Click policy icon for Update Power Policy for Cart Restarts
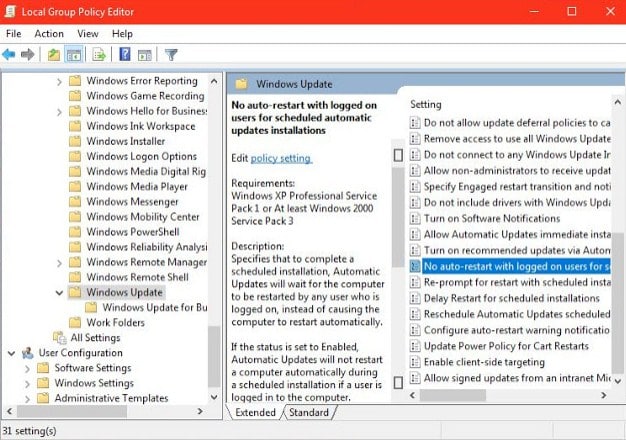This screenshot has width=626, height=440. (x=415, y=346)
